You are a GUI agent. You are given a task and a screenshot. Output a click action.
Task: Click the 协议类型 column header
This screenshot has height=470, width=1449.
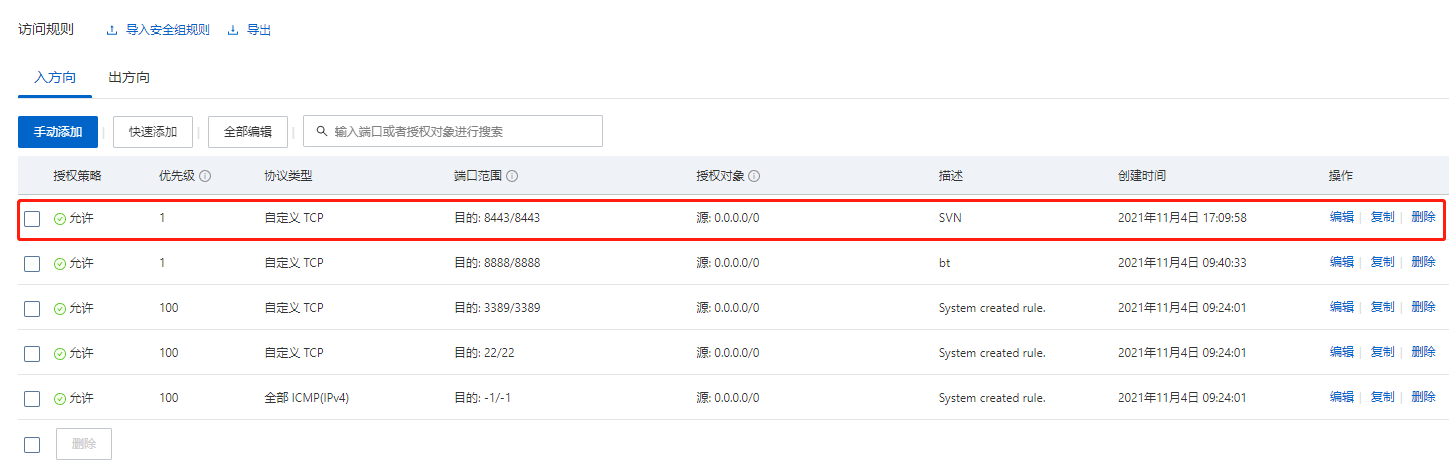(288, 176)
